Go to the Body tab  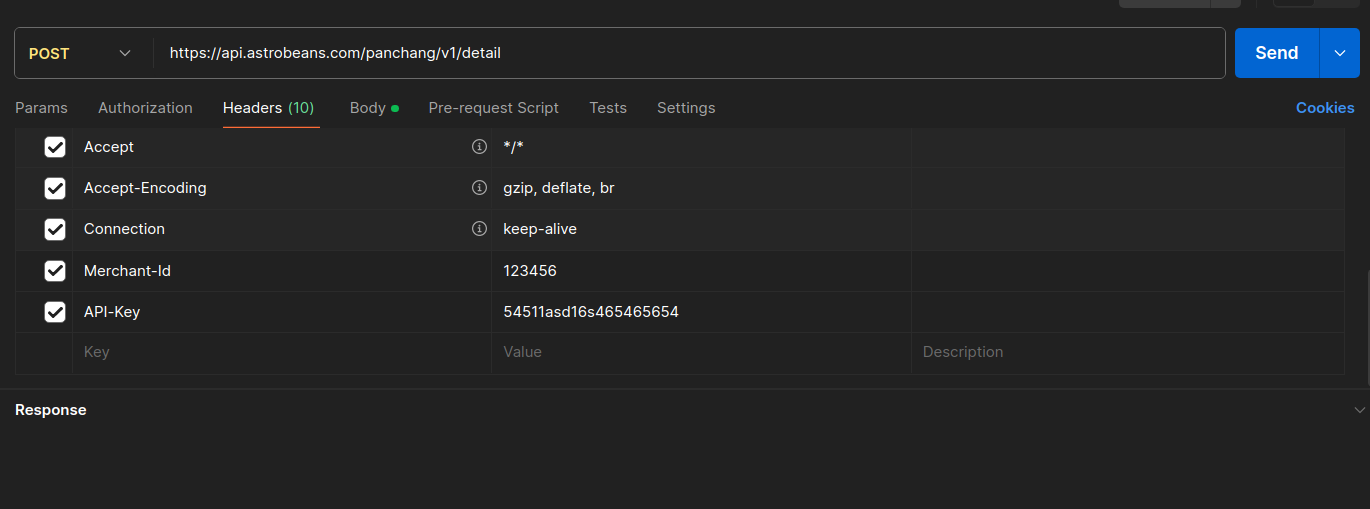click(x=368, y=108)
